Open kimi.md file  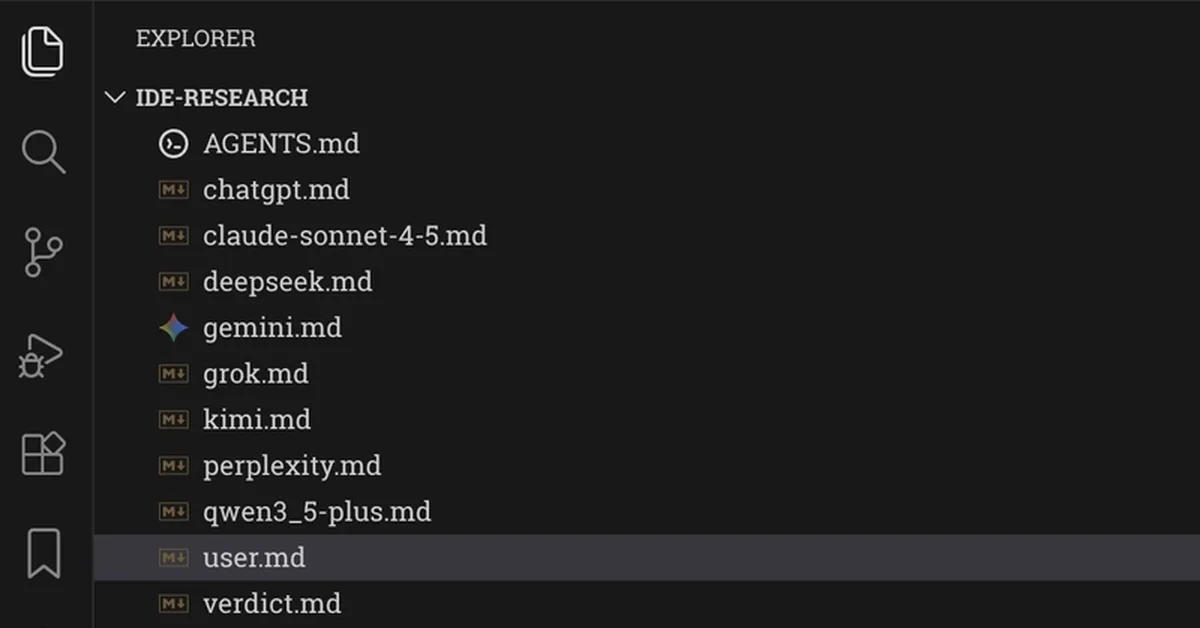pos(257,419)
